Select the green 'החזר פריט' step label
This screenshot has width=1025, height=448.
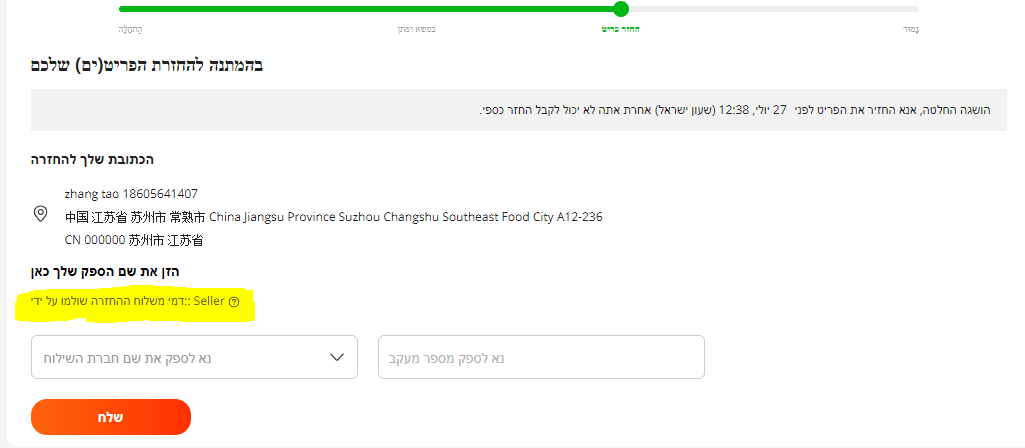pos(620,29)
